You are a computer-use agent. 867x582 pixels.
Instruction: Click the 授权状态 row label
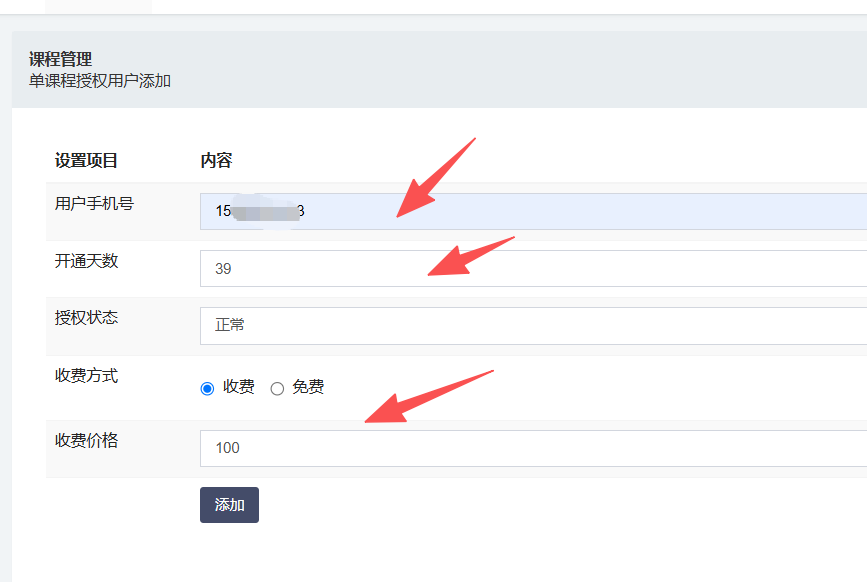point(86,318)
